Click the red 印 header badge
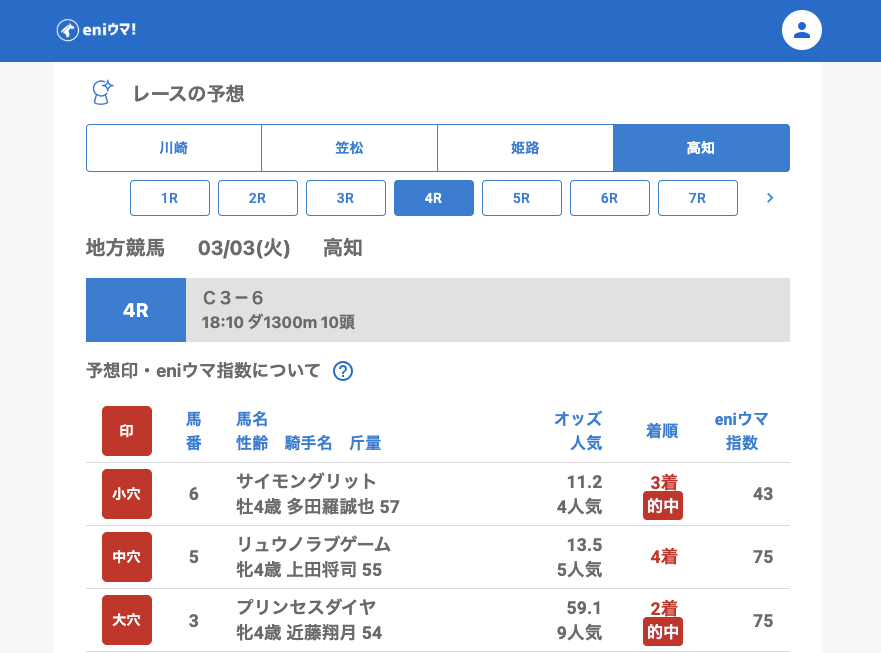Viewport: 881px width, 653px height. [127, 431]
